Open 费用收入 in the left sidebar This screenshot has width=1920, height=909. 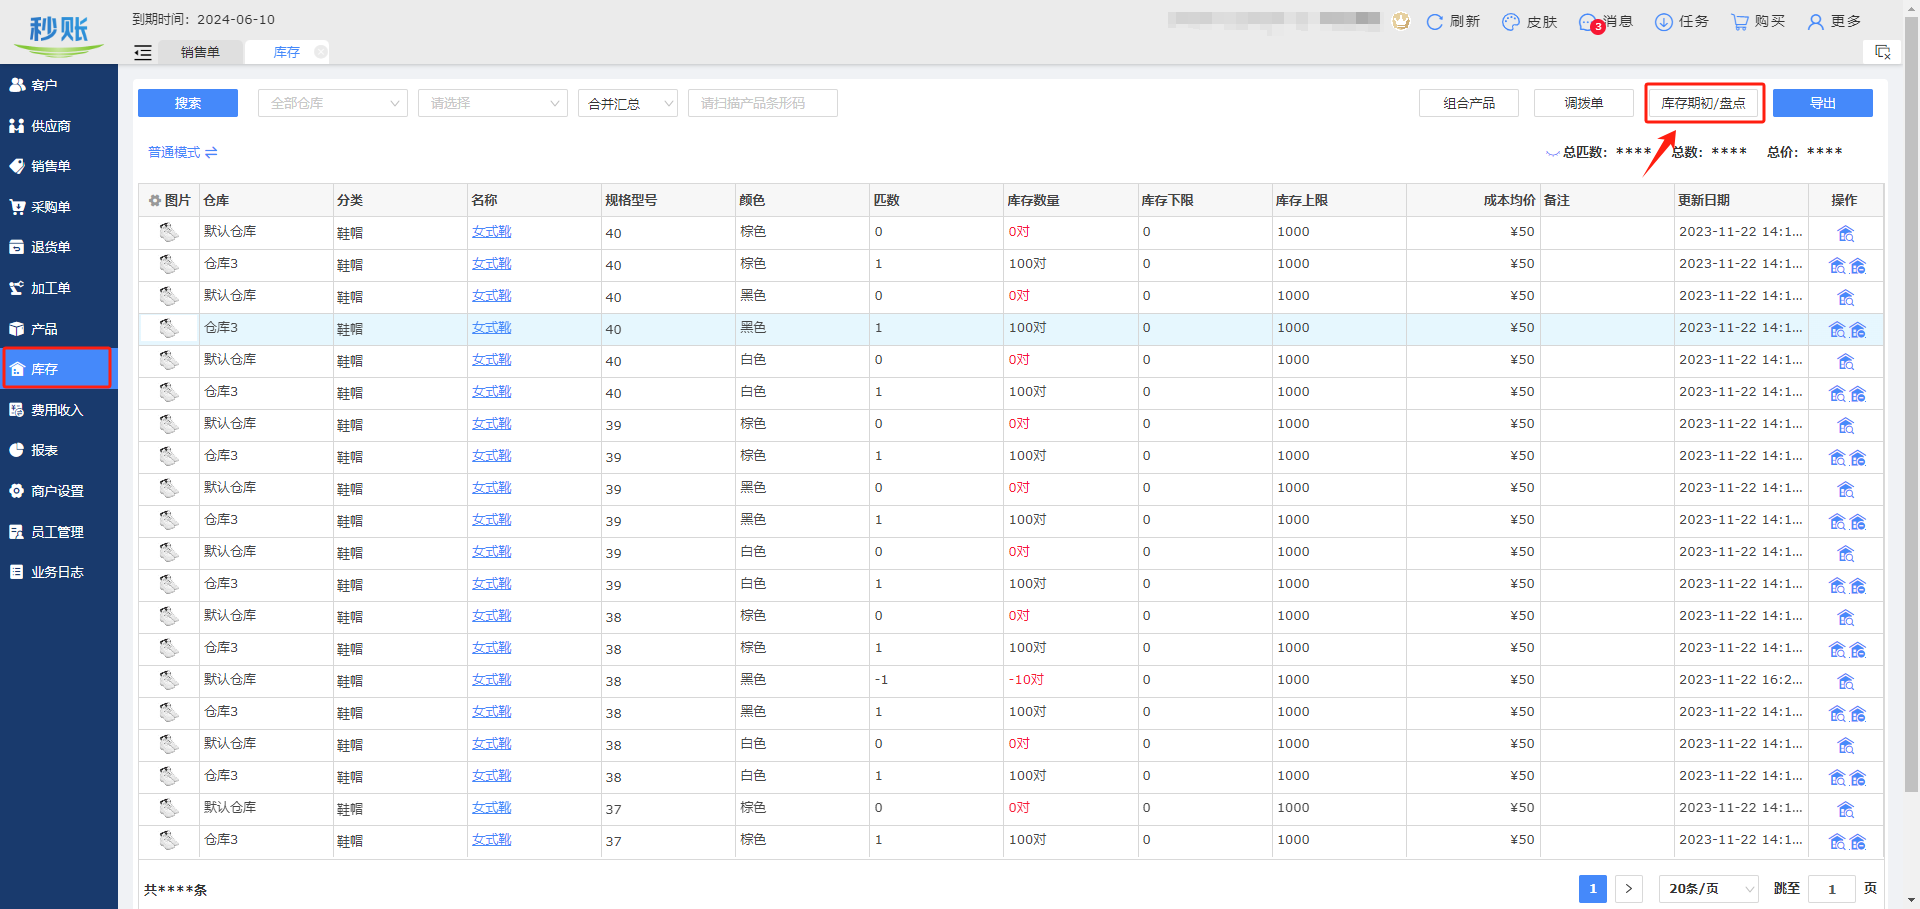59,410
